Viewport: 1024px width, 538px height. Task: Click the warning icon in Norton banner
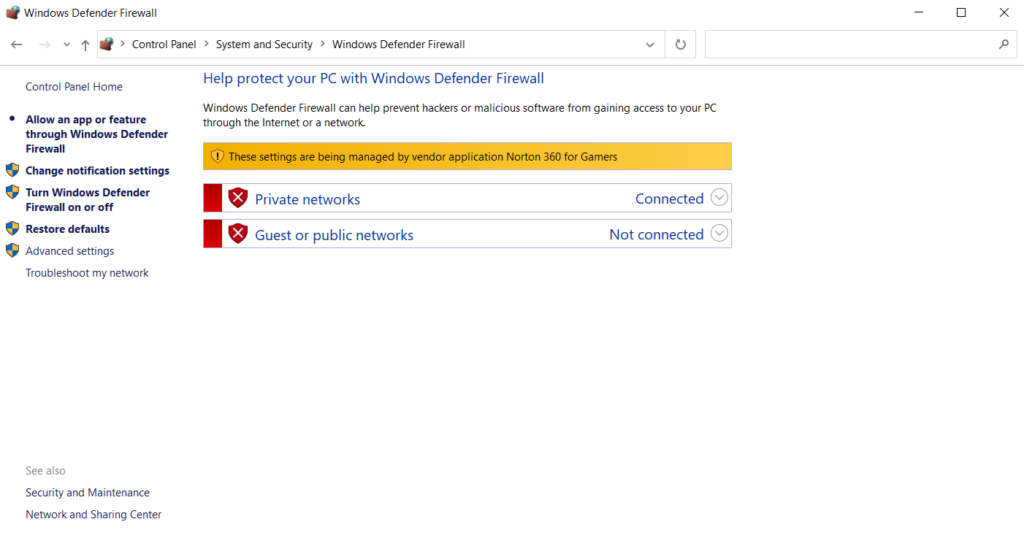217,156
